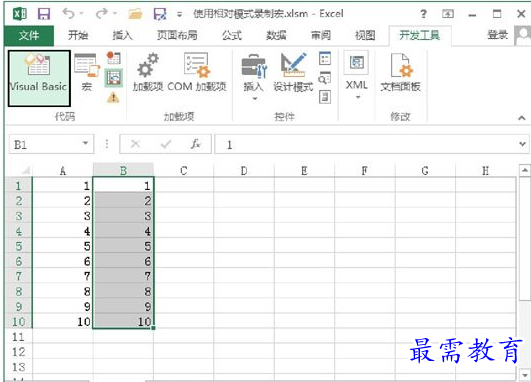Select column B header
Image resolution: width=531 pixels, height=382 pixels.
(x=123, y=170)
